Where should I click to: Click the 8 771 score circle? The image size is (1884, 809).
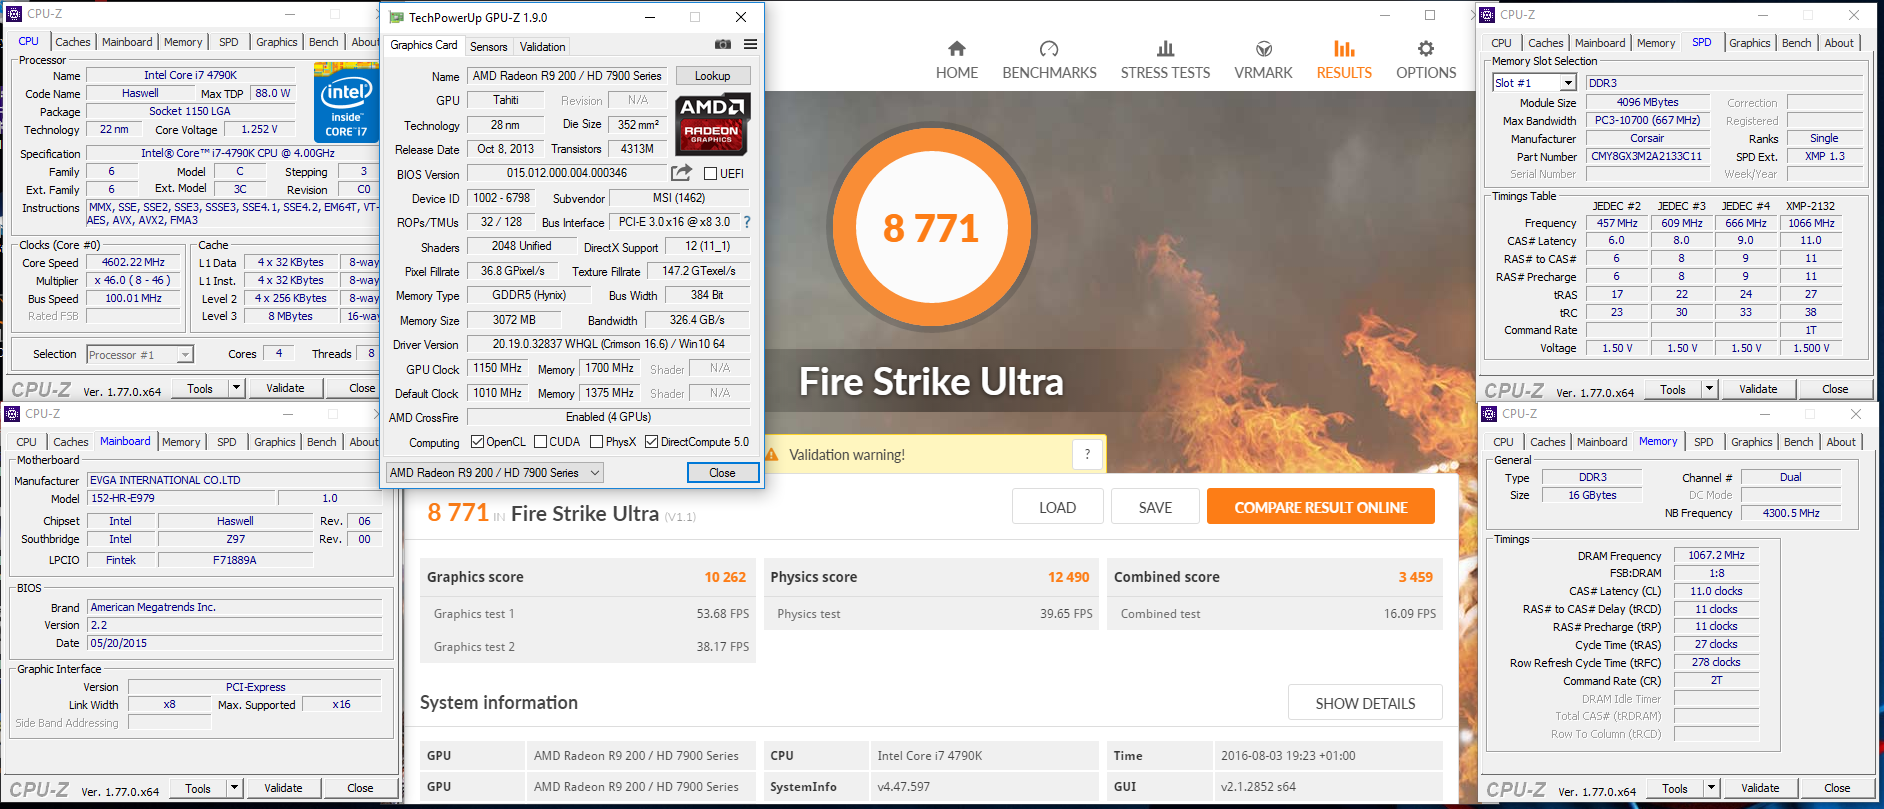point(930,228)
